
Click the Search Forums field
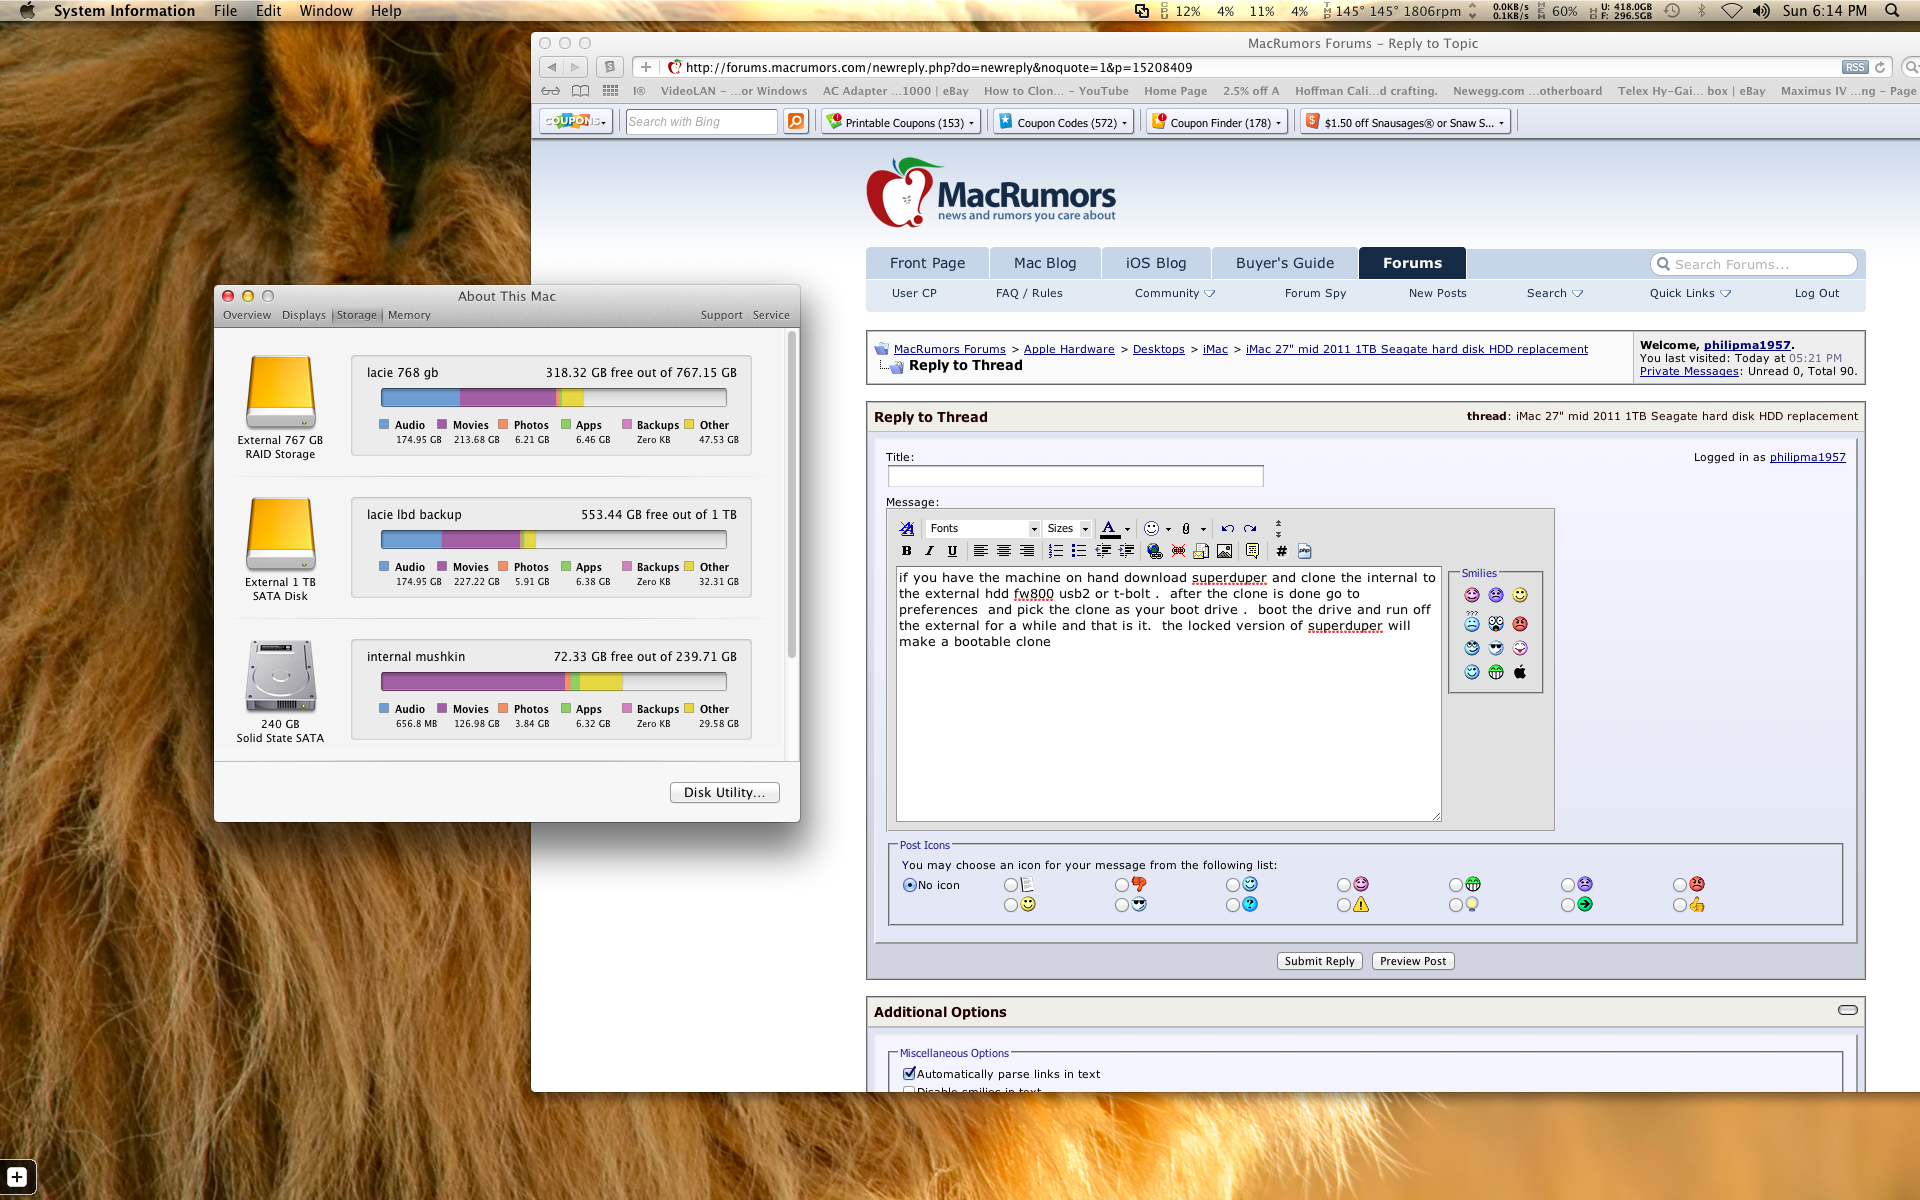(1755, 264)
